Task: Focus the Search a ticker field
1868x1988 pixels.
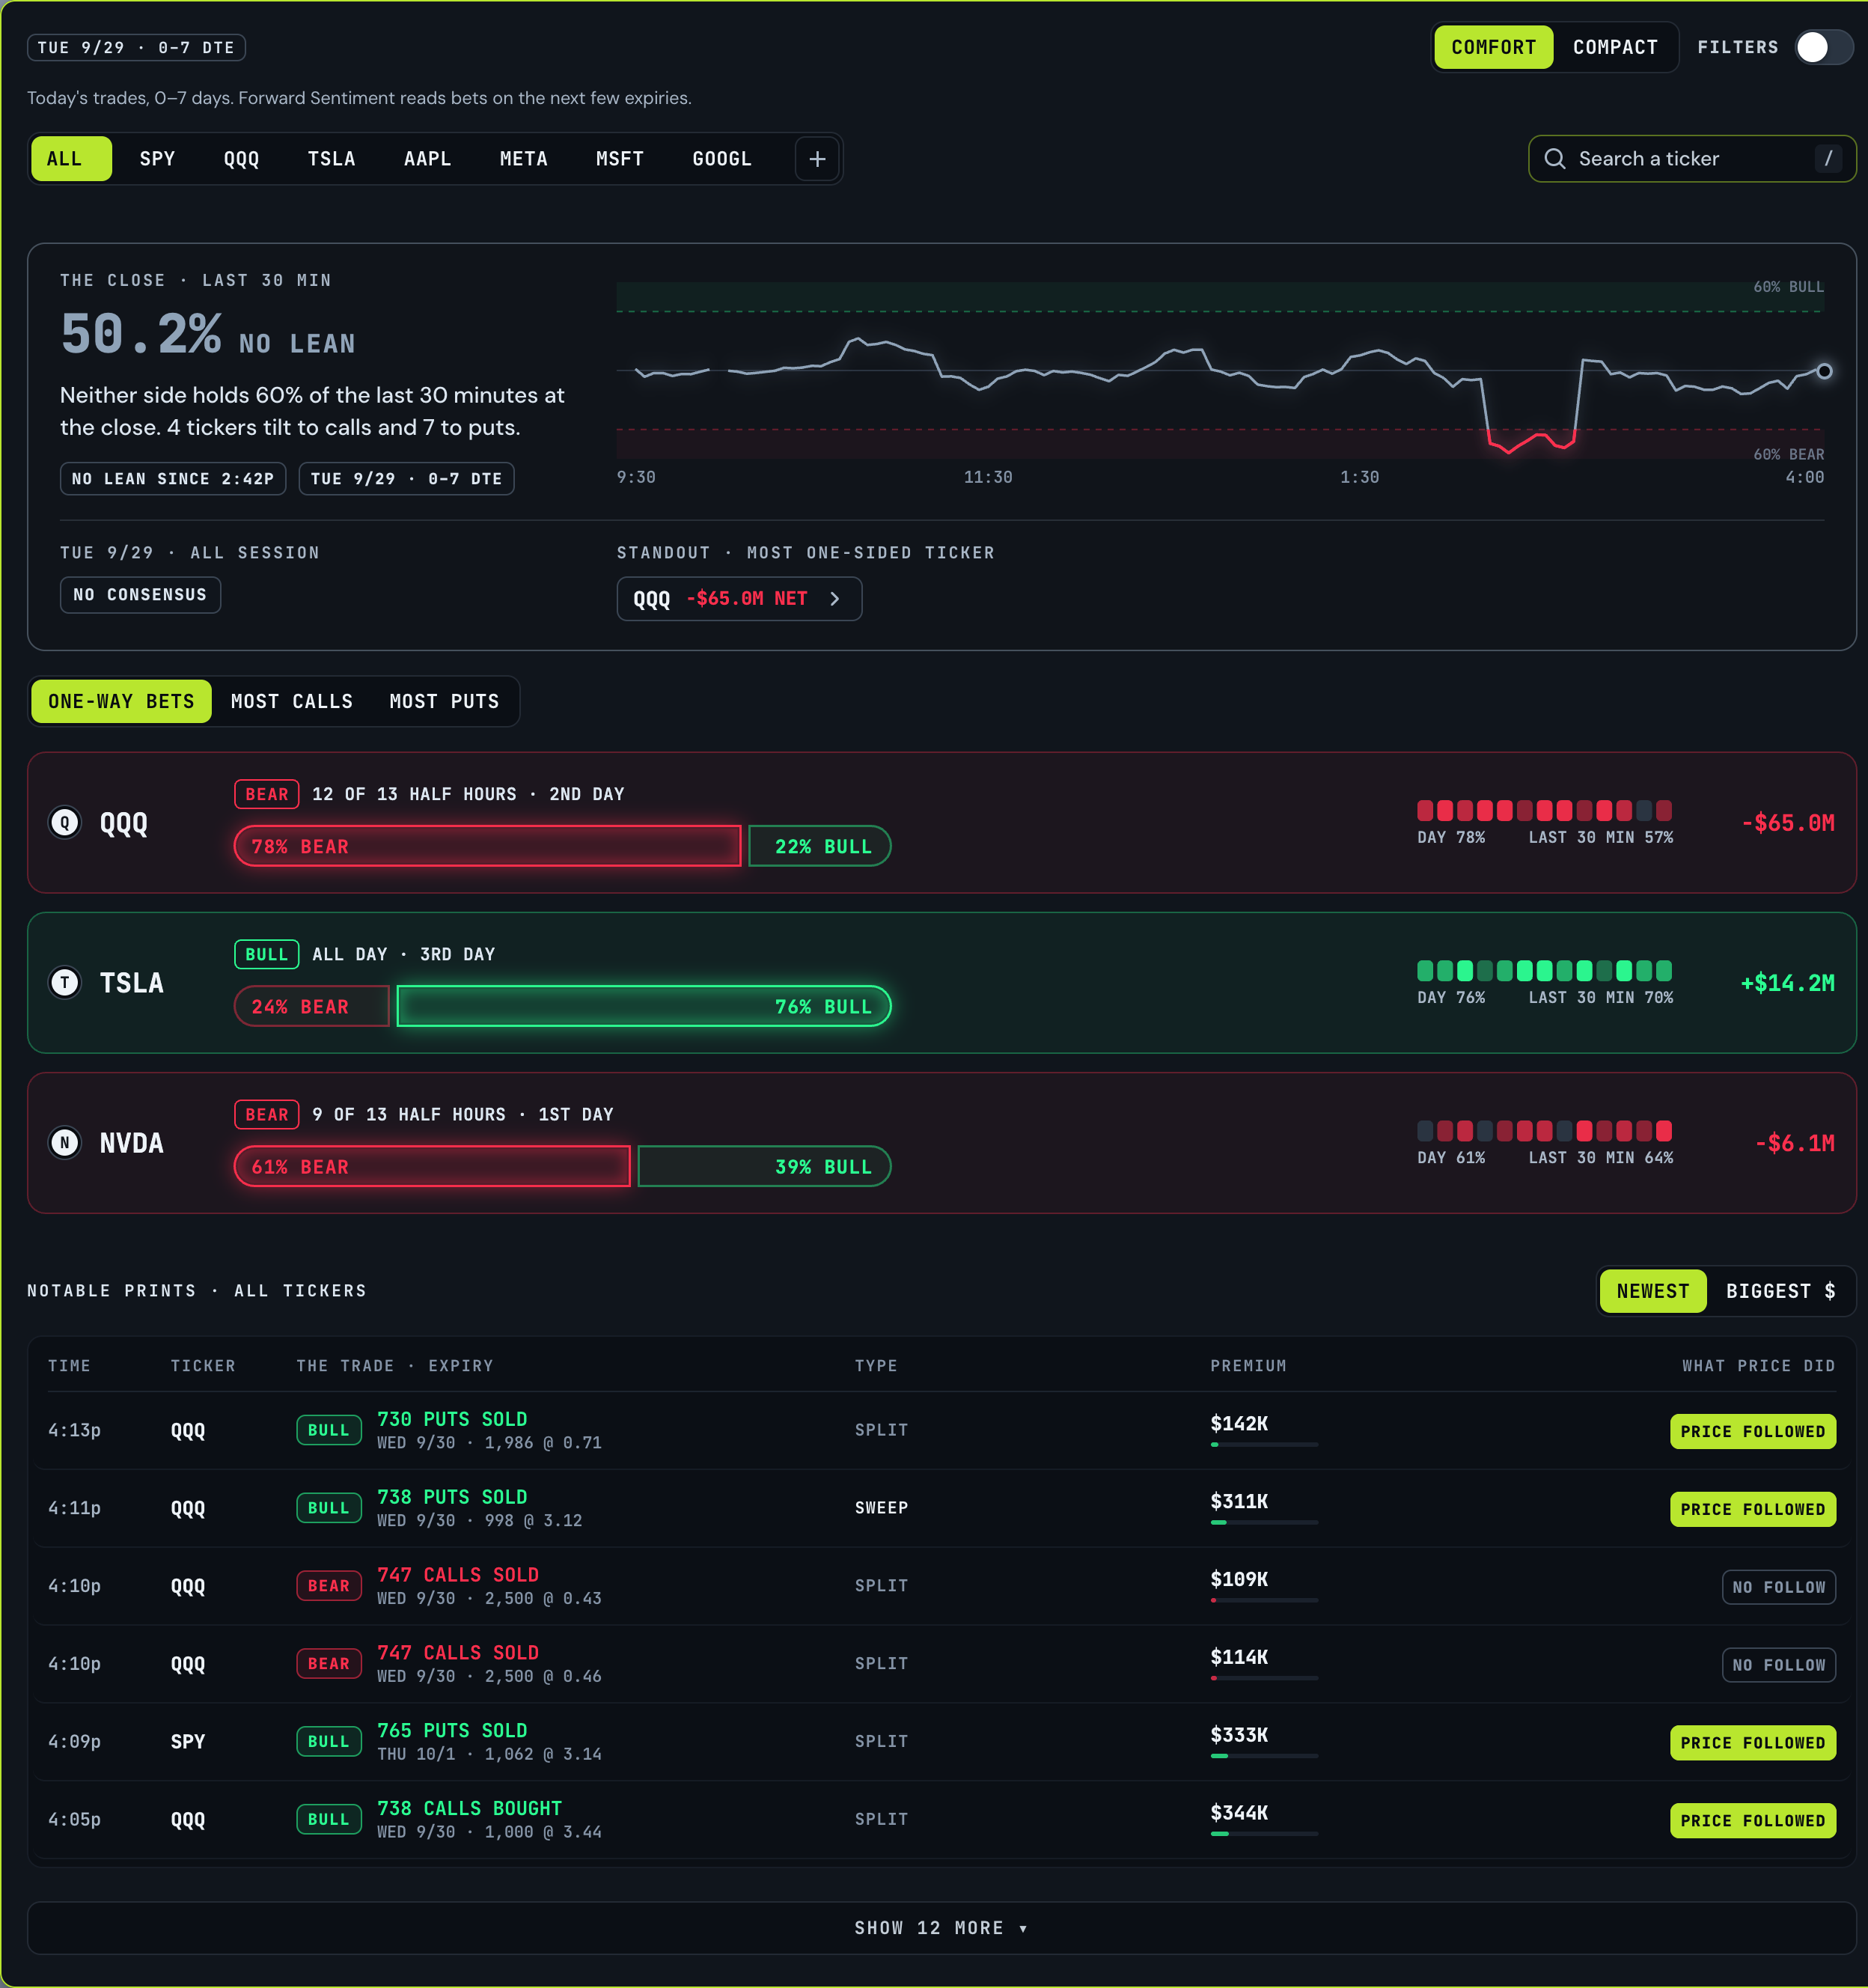Action: (1692, 159)
